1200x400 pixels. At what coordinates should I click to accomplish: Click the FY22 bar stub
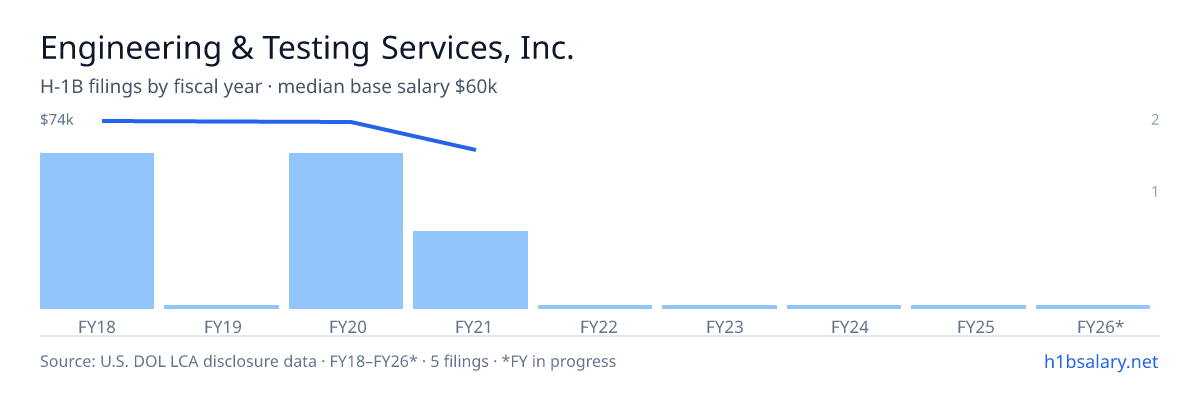click(x=595, y=307)
